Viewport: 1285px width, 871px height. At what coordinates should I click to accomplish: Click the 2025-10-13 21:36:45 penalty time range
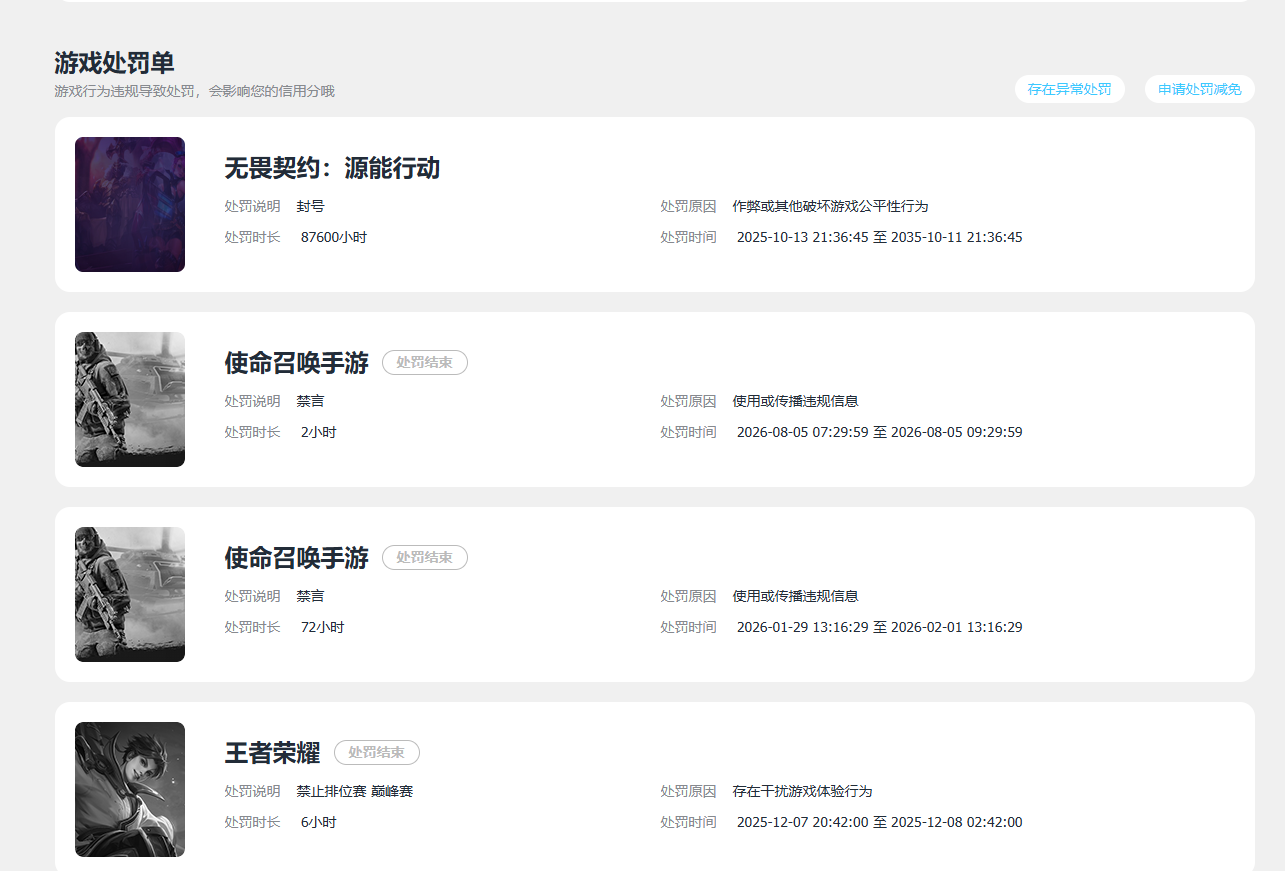[879, 238]
